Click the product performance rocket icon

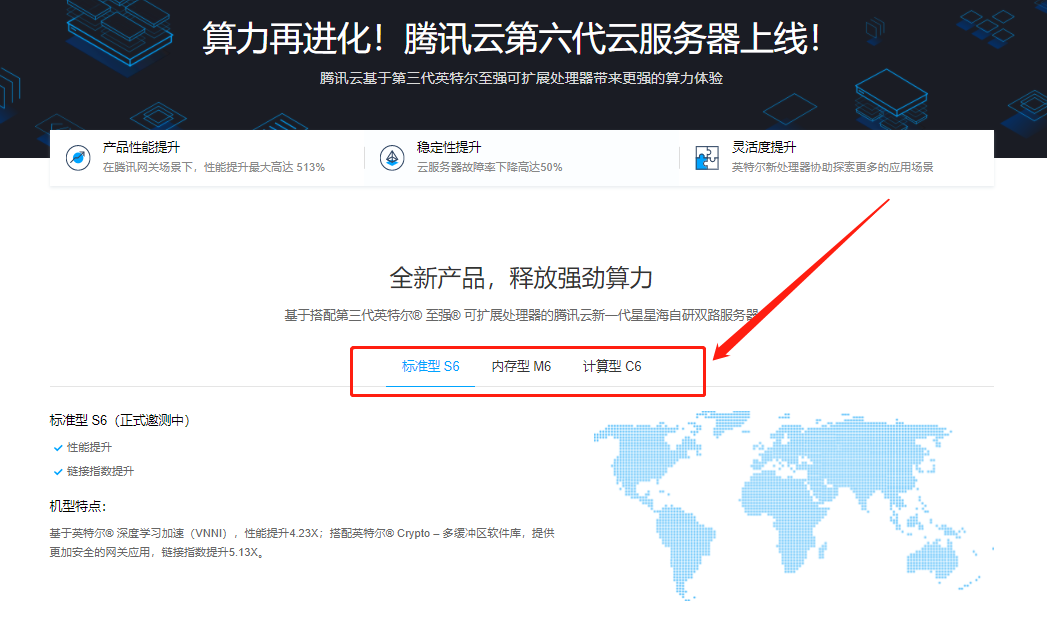pos(78,158)
